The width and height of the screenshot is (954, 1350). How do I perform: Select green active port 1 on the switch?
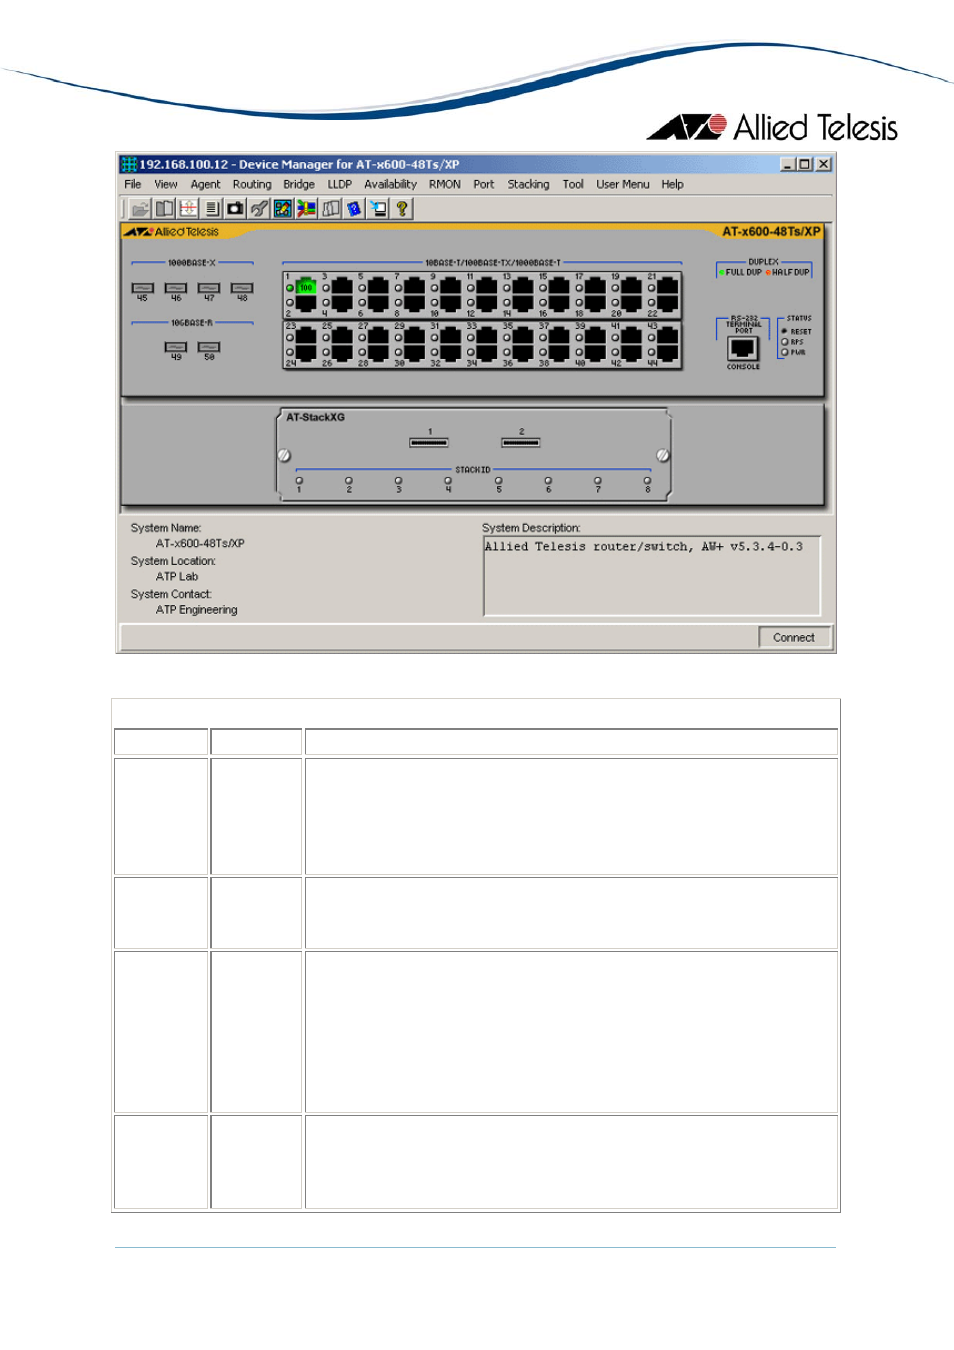(306, 287)
